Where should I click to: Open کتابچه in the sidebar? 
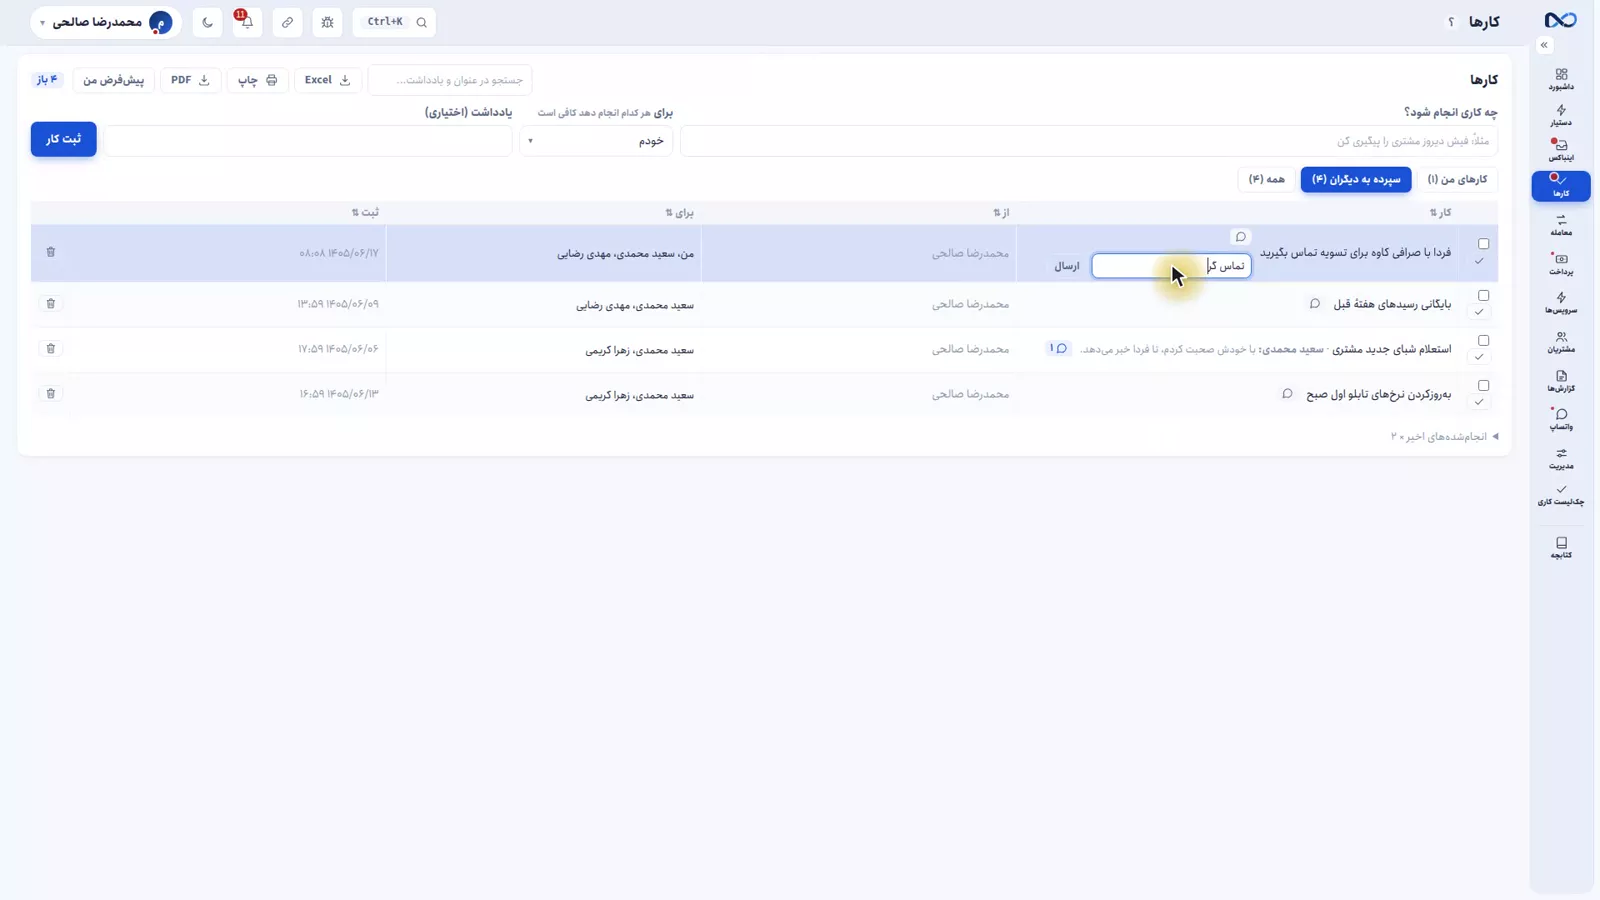(1560, 548)
